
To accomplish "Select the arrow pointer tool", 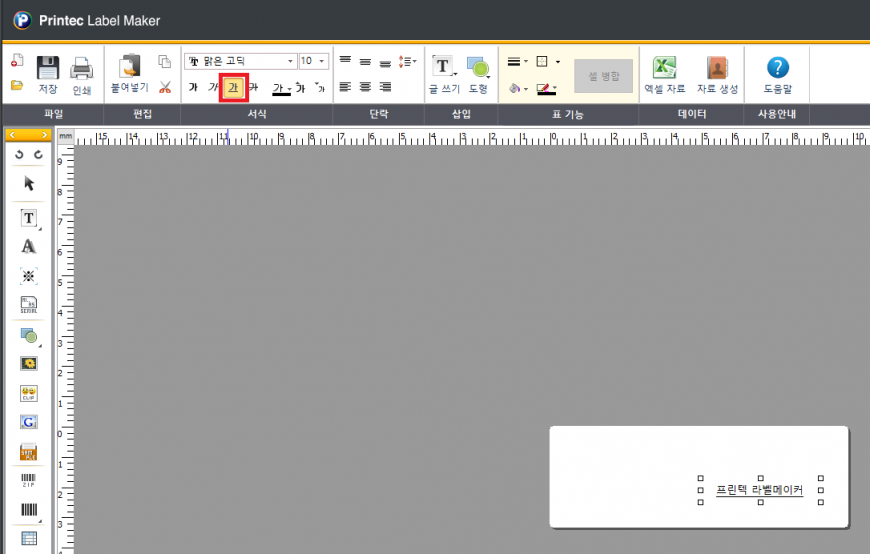I will [x=29, y=183].
